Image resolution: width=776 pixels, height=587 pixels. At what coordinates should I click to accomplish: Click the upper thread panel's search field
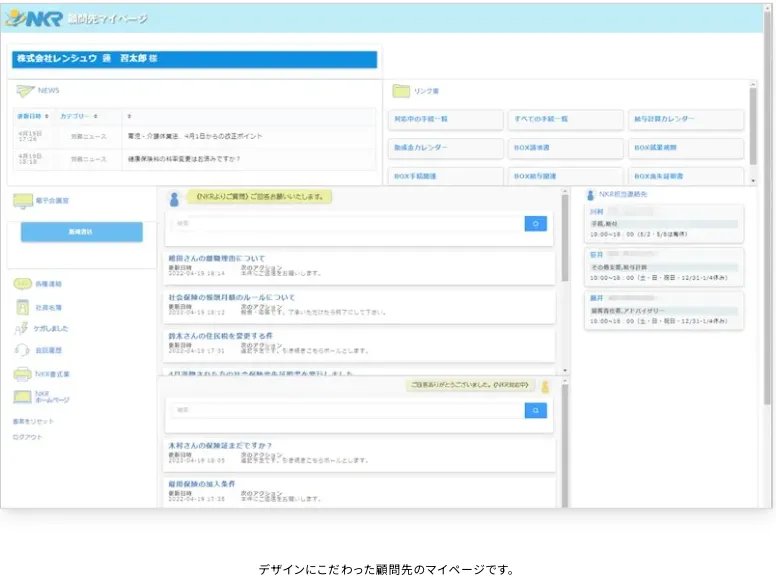tap(348, 224)
